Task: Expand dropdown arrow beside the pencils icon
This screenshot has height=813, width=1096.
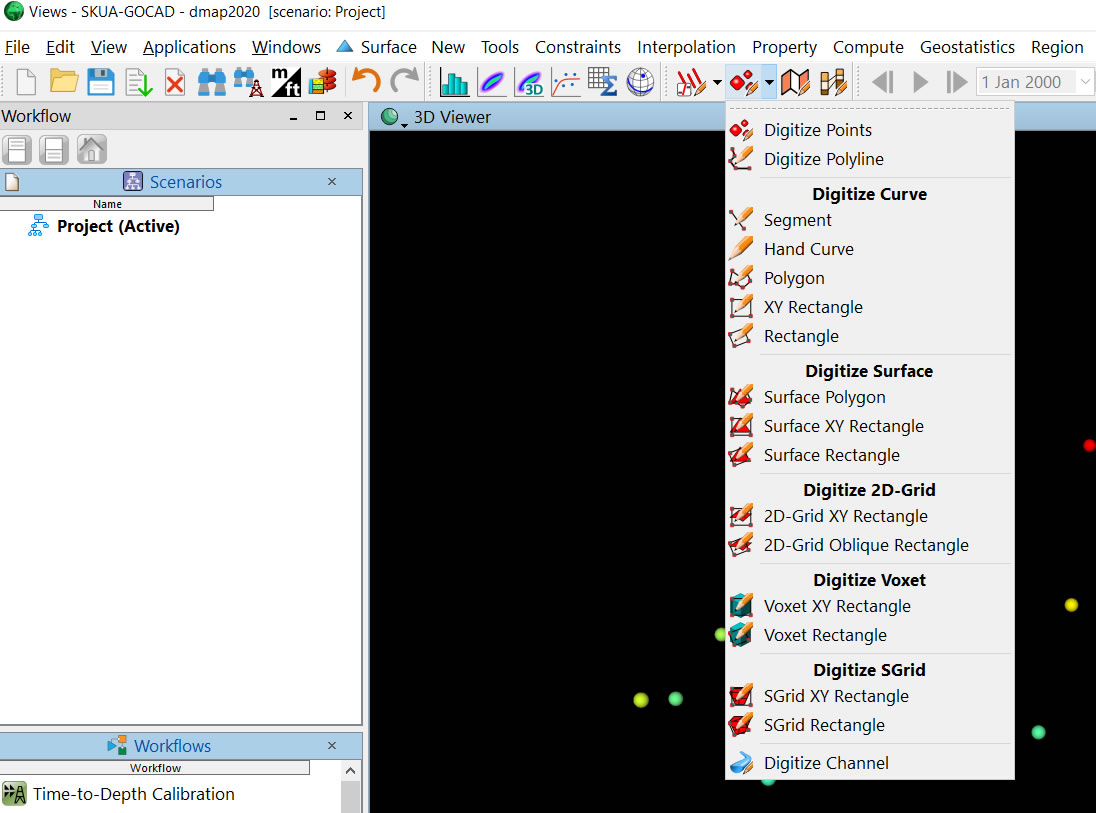Action: [717, 83]
